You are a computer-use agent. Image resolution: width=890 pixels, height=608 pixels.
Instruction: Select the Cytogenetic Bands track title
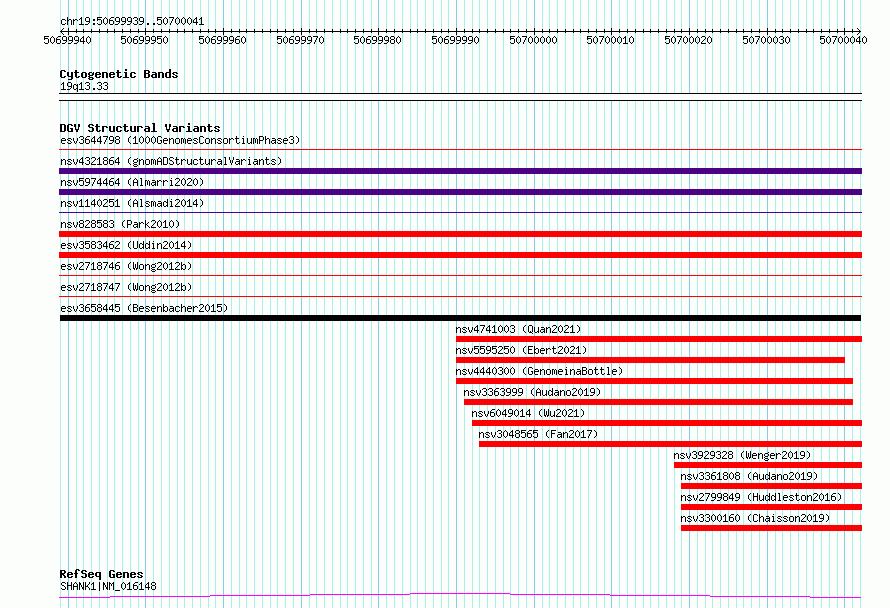[x=119, y=74]
